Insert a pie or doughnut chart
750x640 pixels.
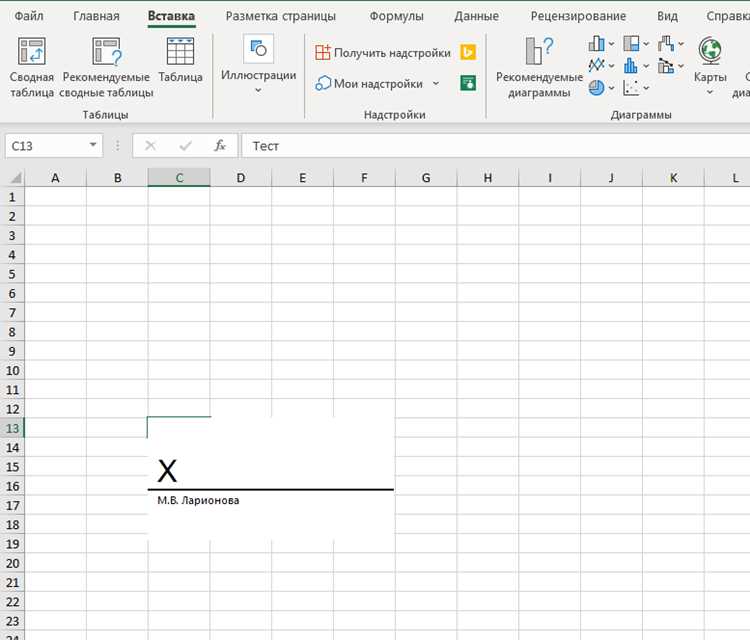click(596, 88)
